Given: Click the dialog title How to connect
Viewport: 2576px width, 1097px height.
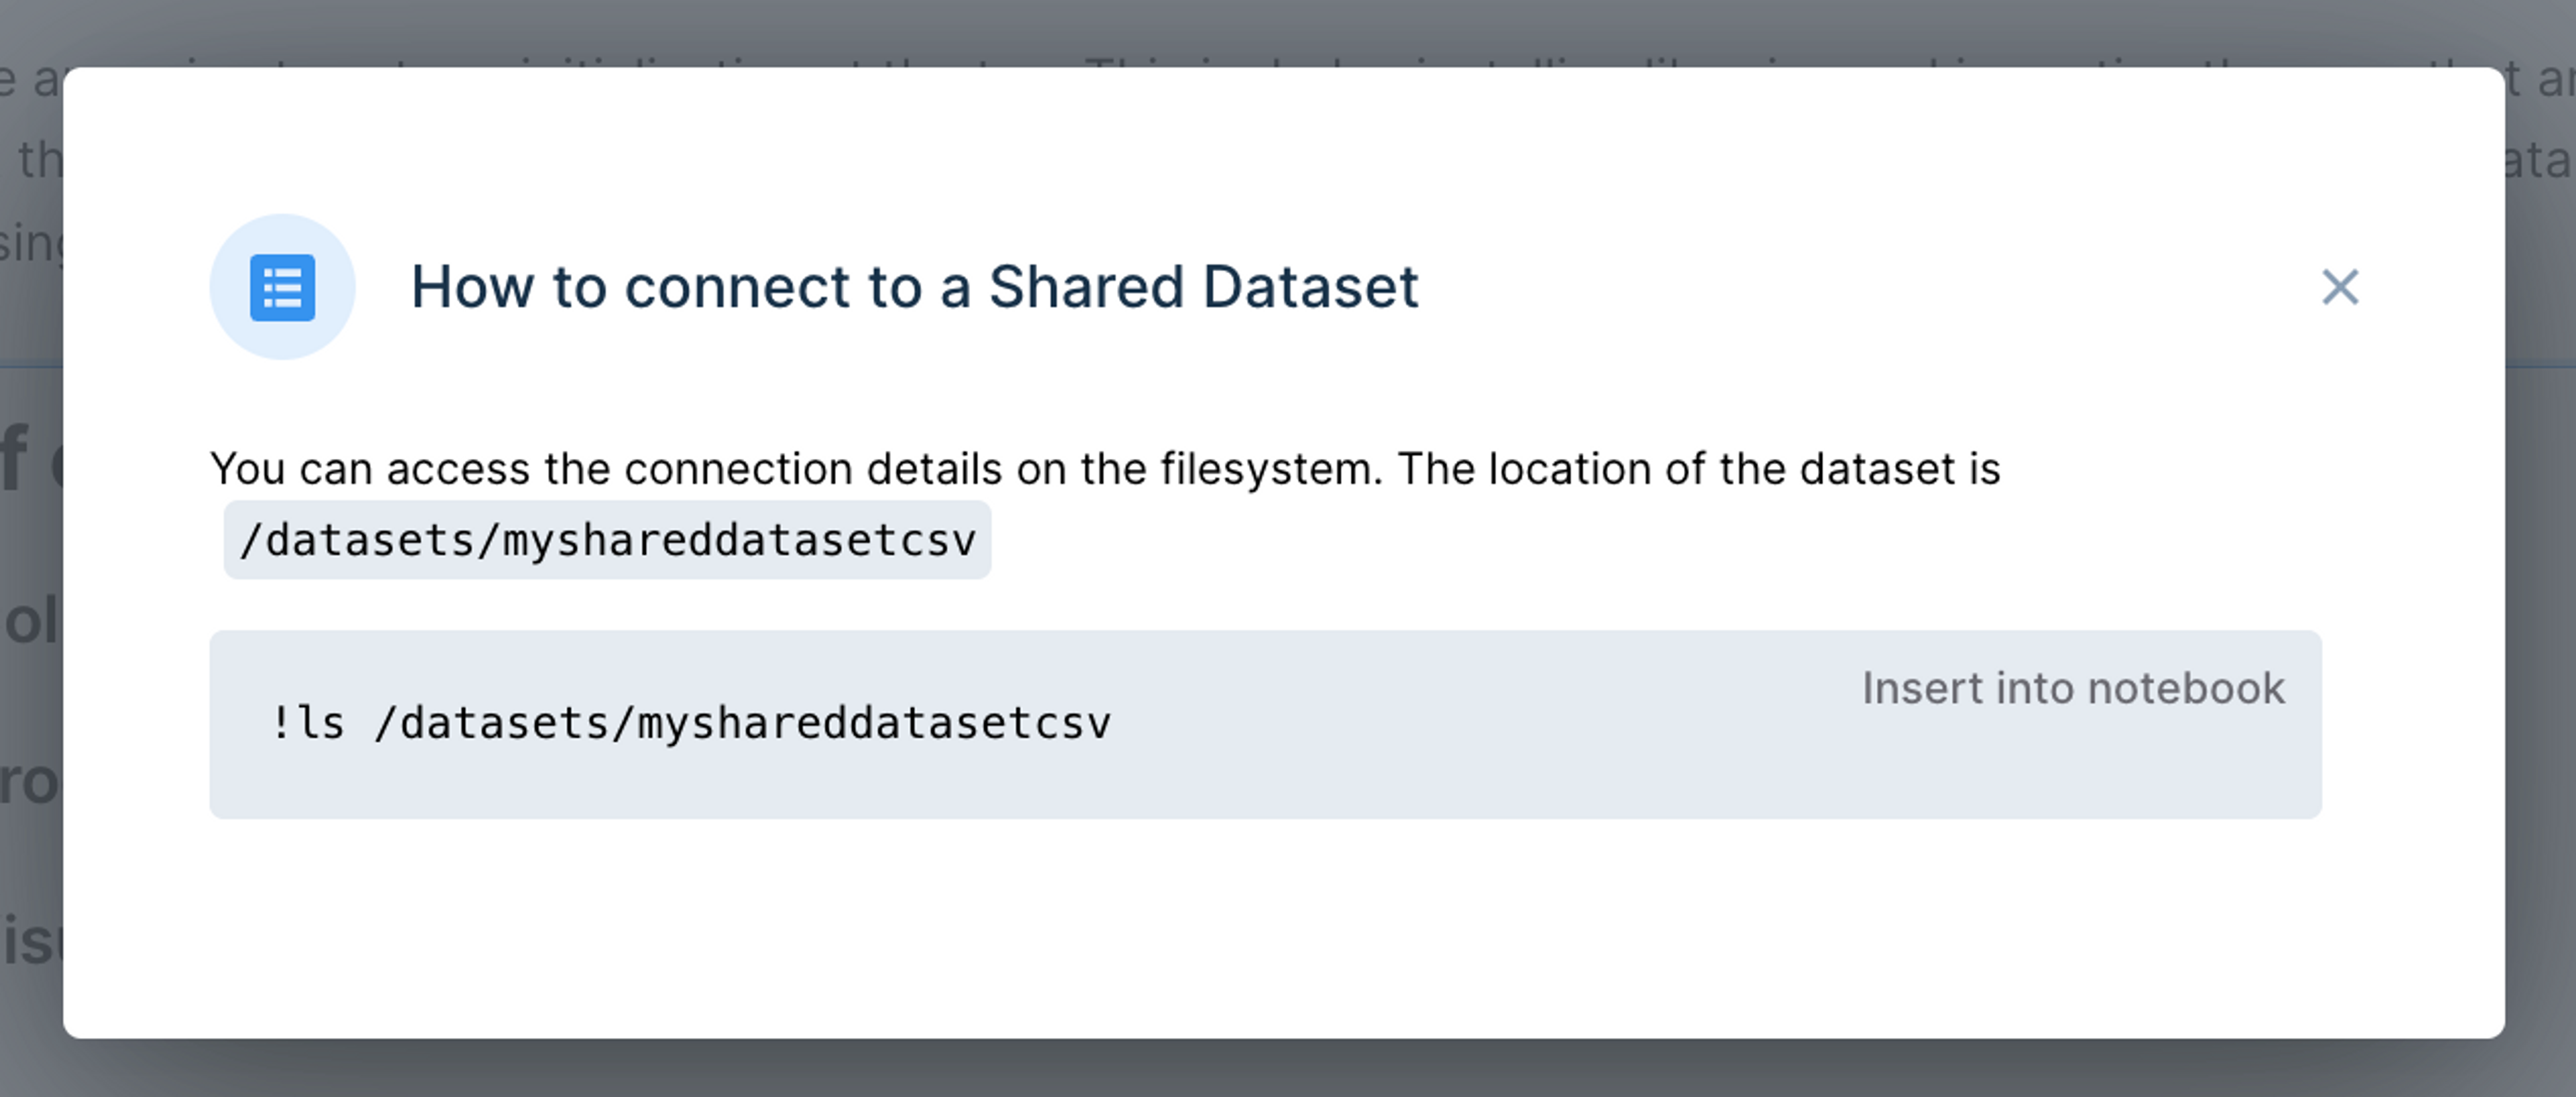Looking at the screenshot, I should pos(914,287).
